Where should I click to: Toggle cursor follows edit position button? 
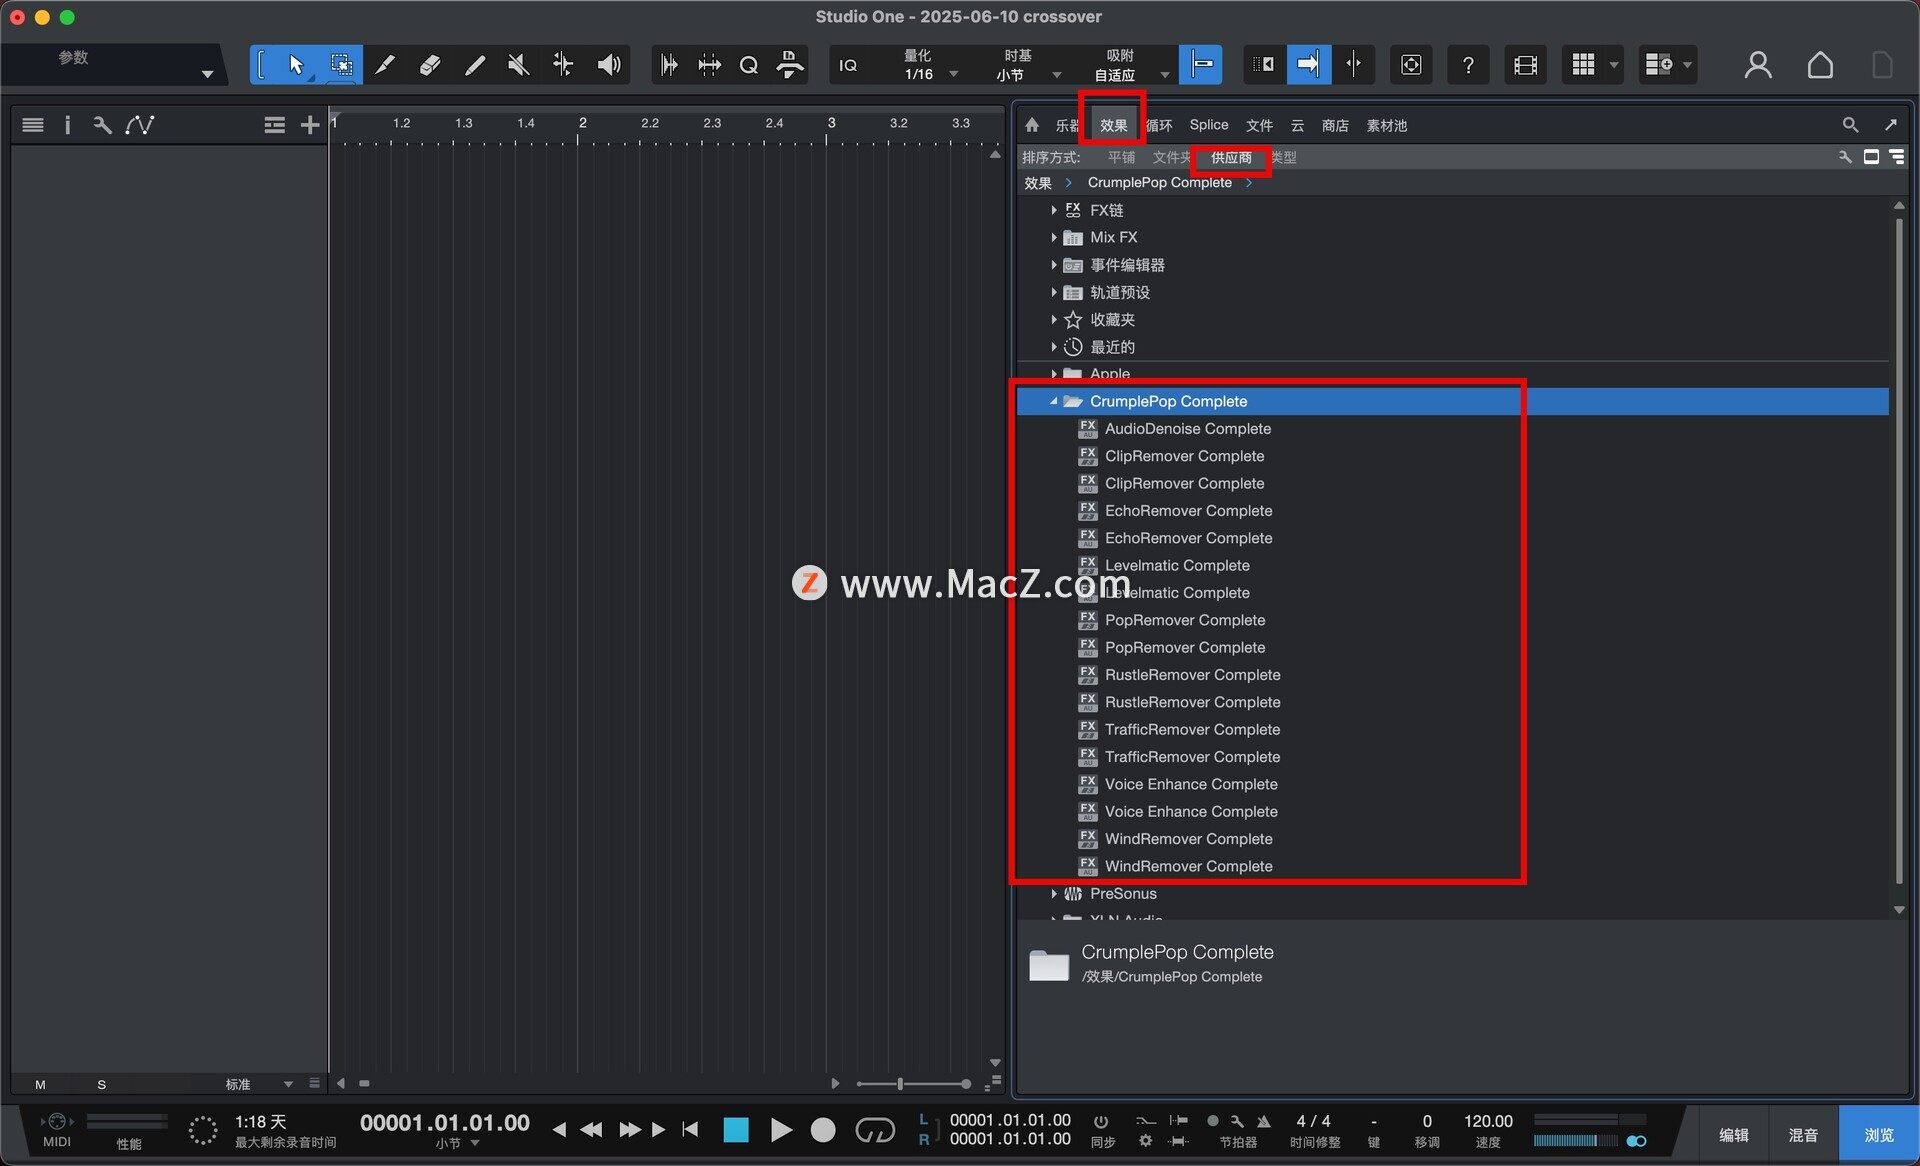click(1353, 65)
